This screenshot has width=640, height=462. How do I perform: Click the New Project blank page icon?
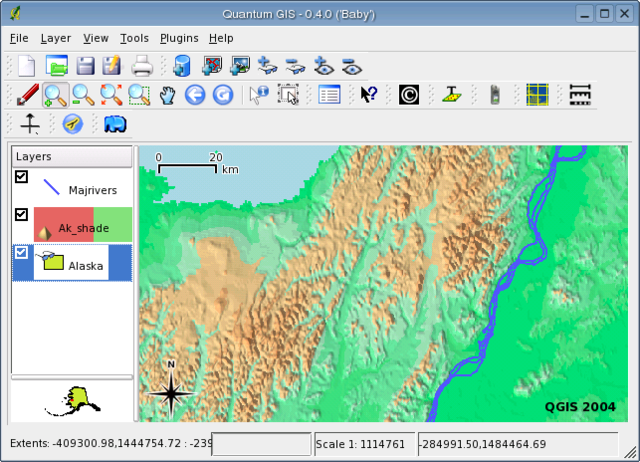(x=27, y=67)
